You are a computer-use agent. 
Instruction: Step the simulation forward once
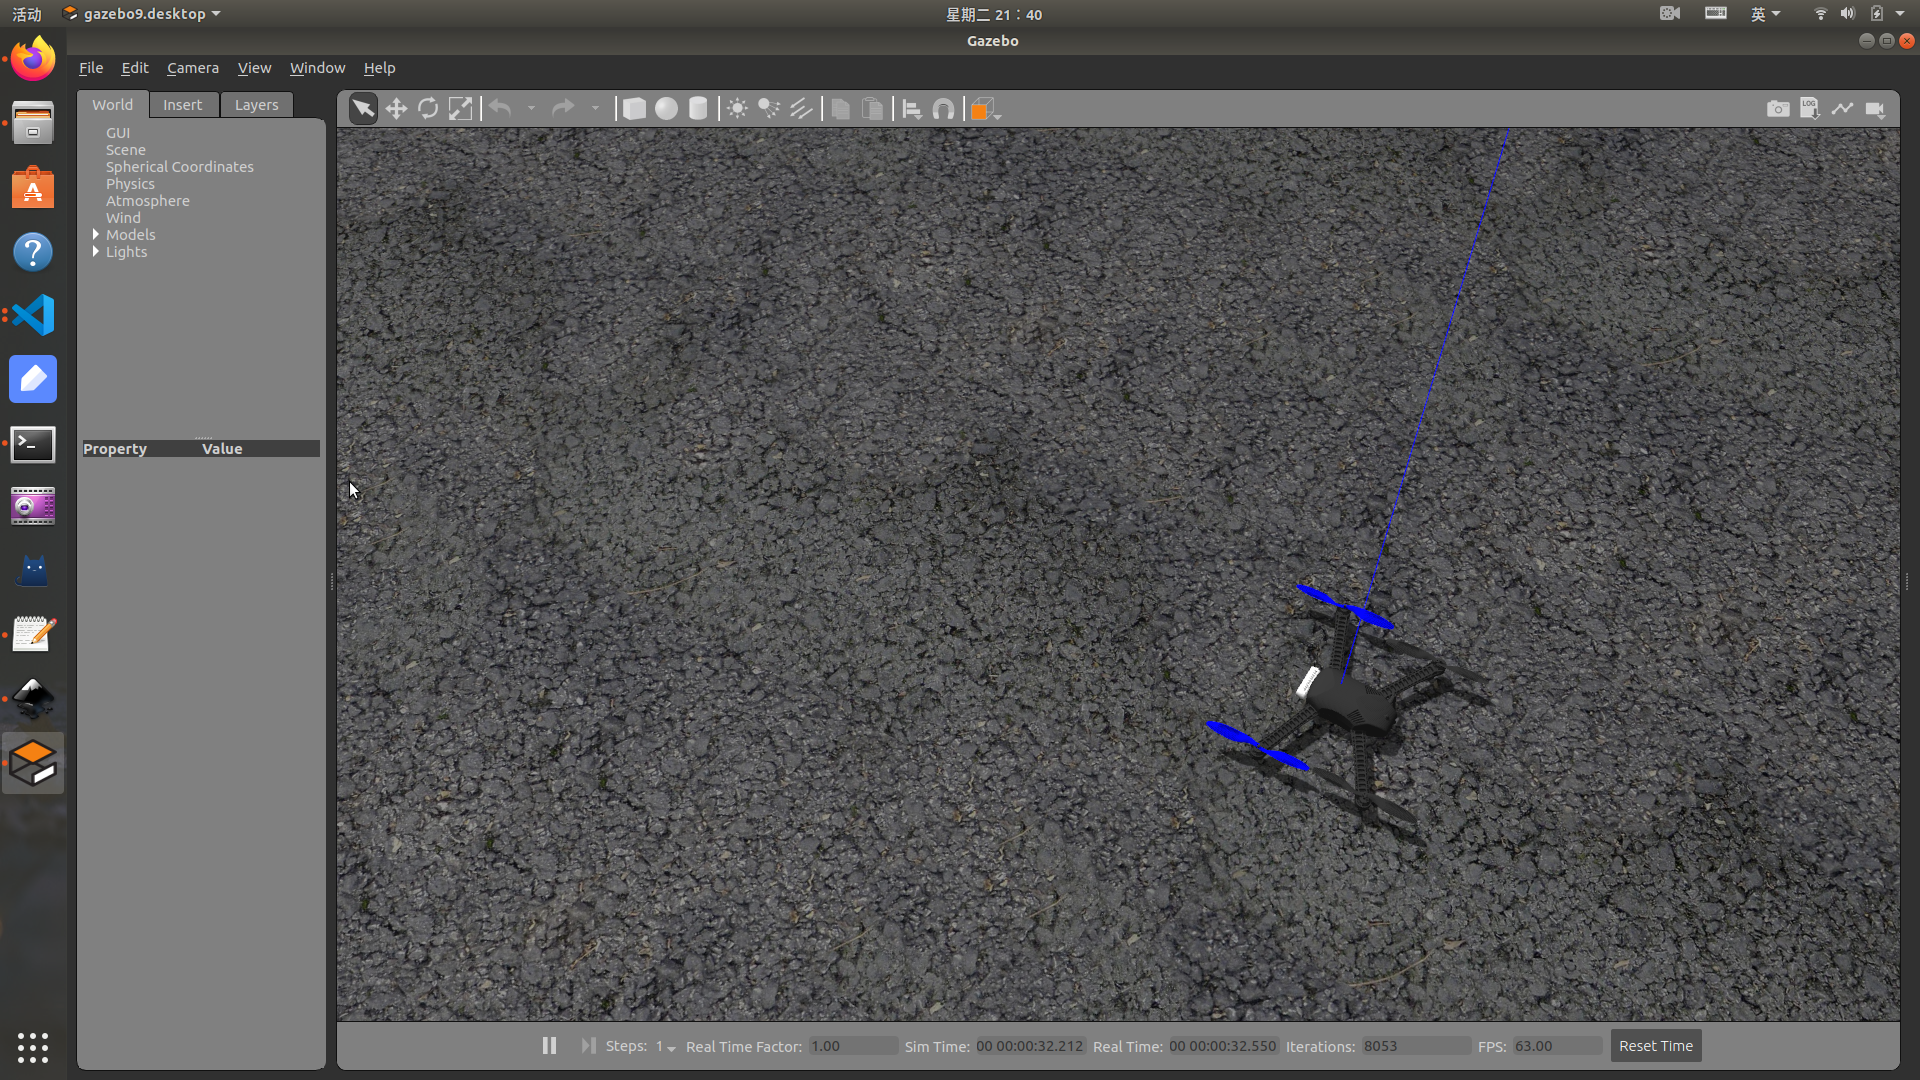(x=588, y=1046)
